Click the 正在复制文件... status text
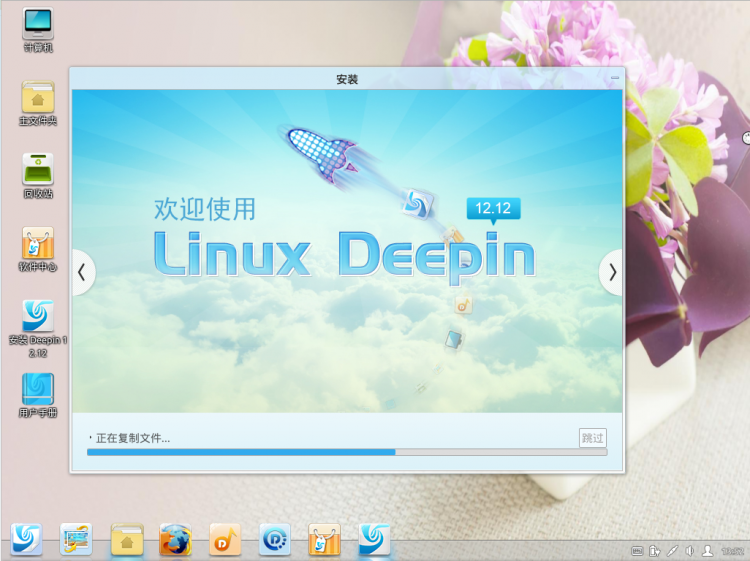Viewport: 750px width, 561px height. point(132,438)
